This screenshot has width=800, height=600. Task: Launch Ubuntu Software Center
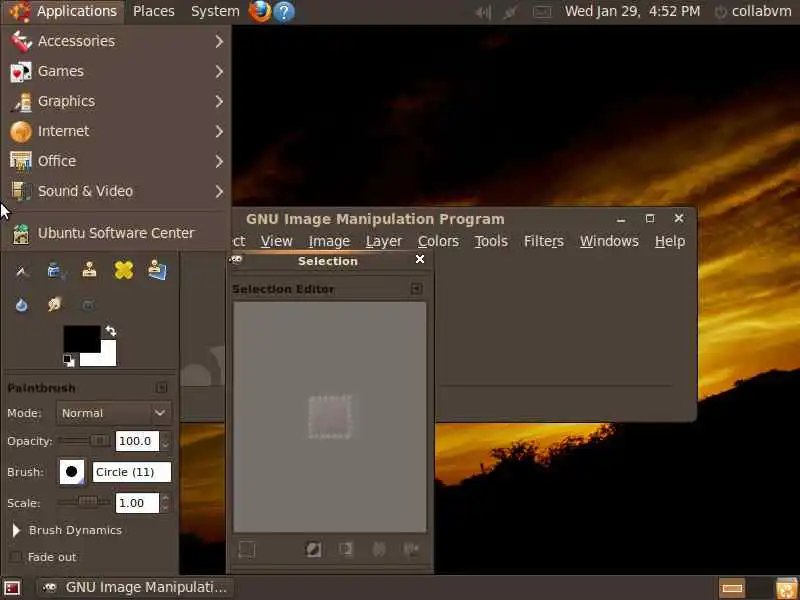[116, 233]
